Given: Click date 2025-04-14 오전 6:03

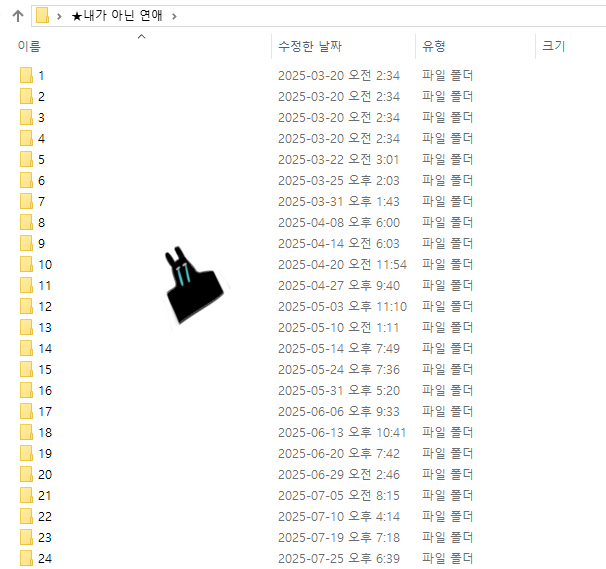Looking at the screenshot, I should (x=339, y=243).
